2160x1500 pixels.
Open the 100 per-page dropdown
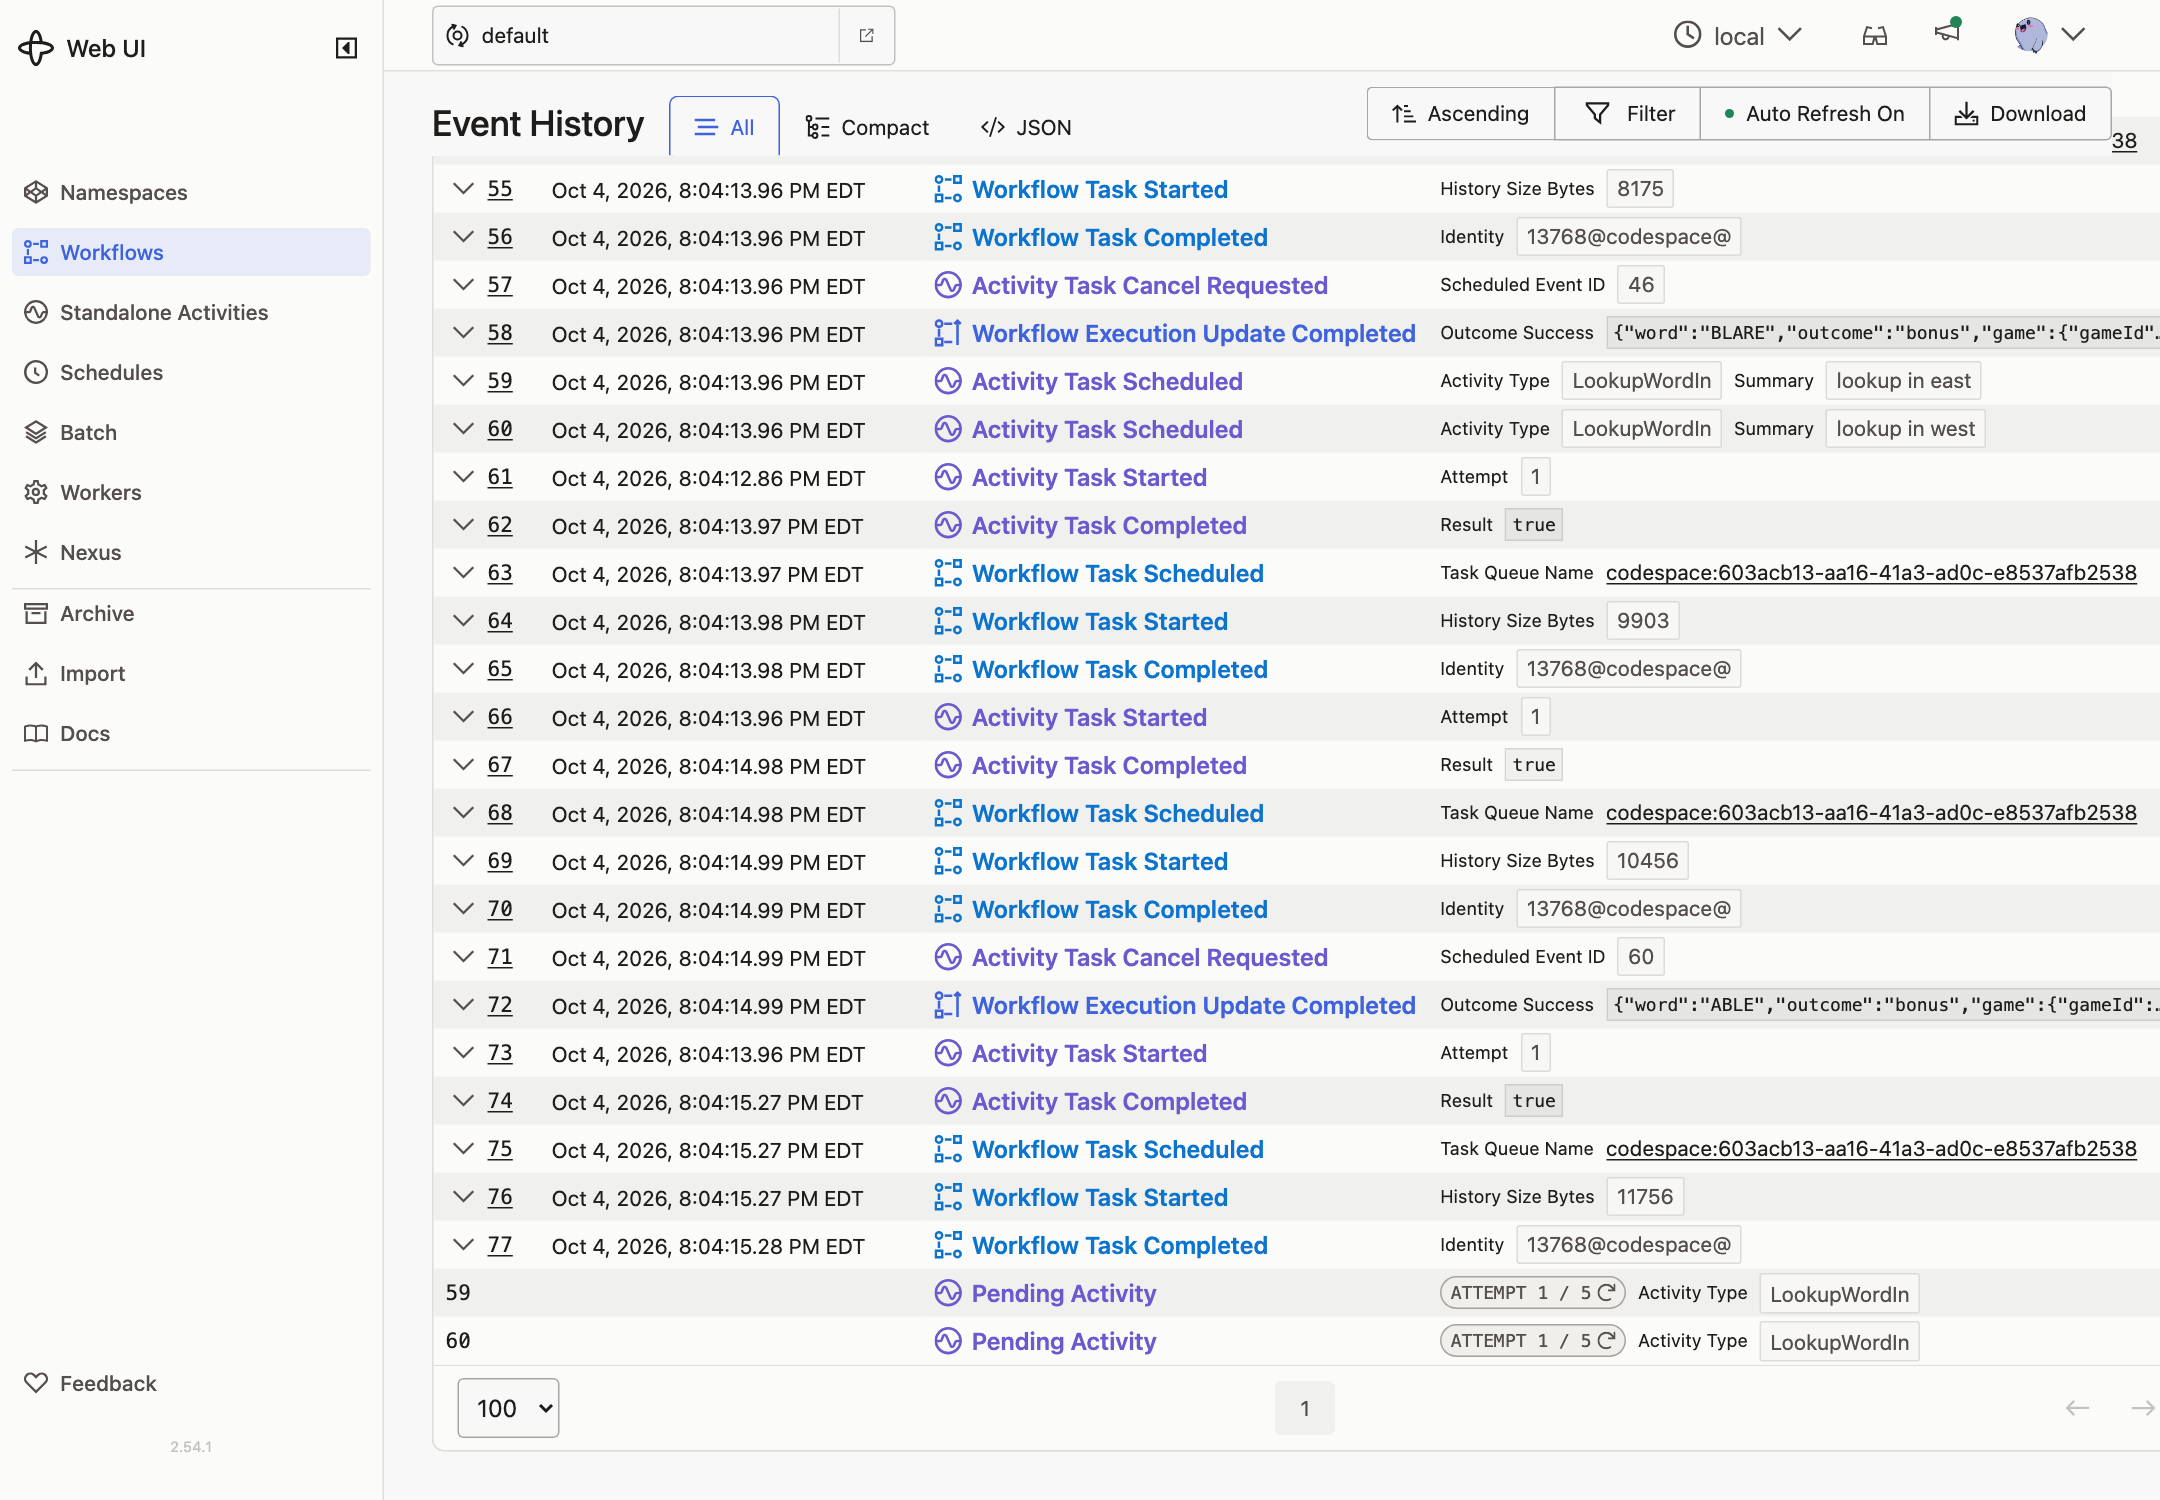click(508, 1408)
